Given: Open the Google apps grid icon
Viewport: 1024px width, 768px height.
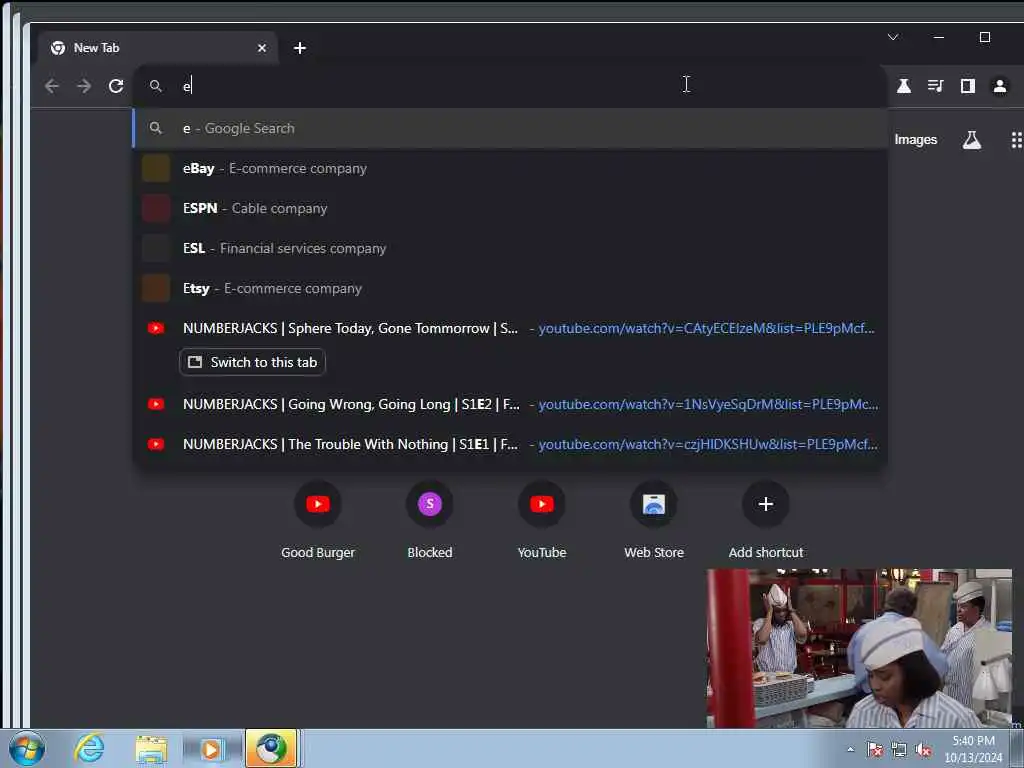Looking at the screenshot, I should click(1016, 140).
